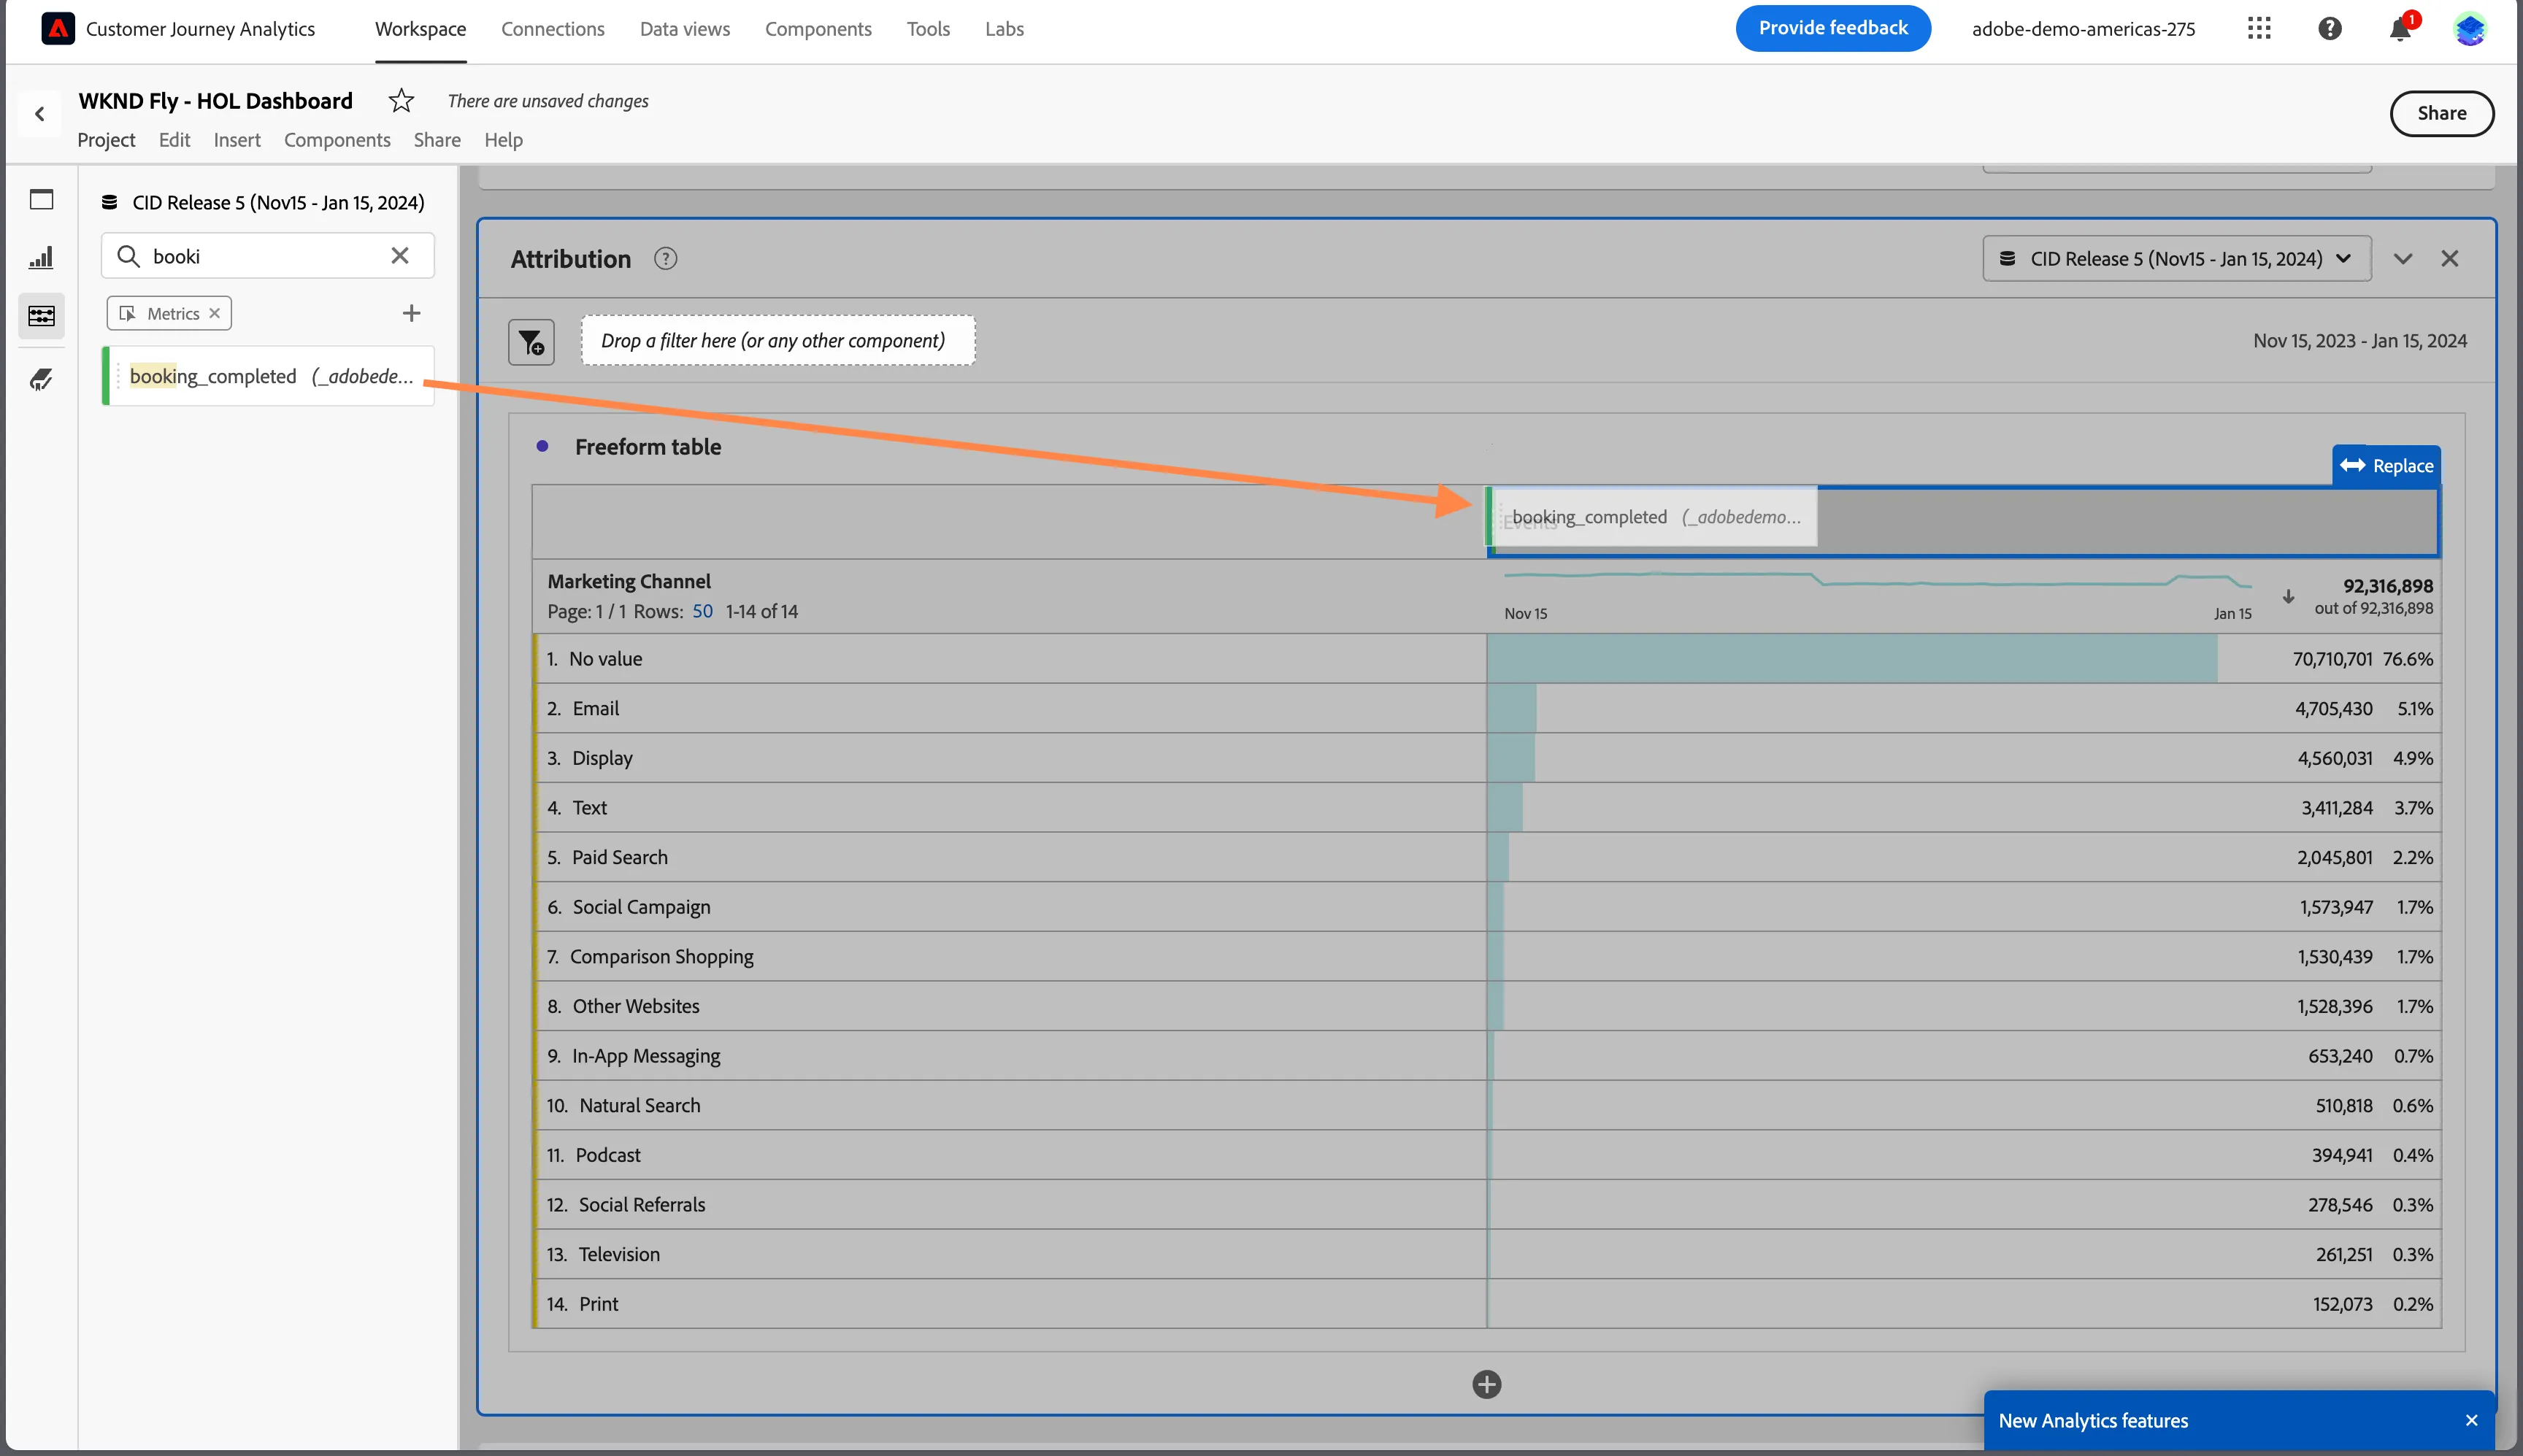
Task: Dismiss the New Analytics features banner
Action: (x=2471, y=1420)
